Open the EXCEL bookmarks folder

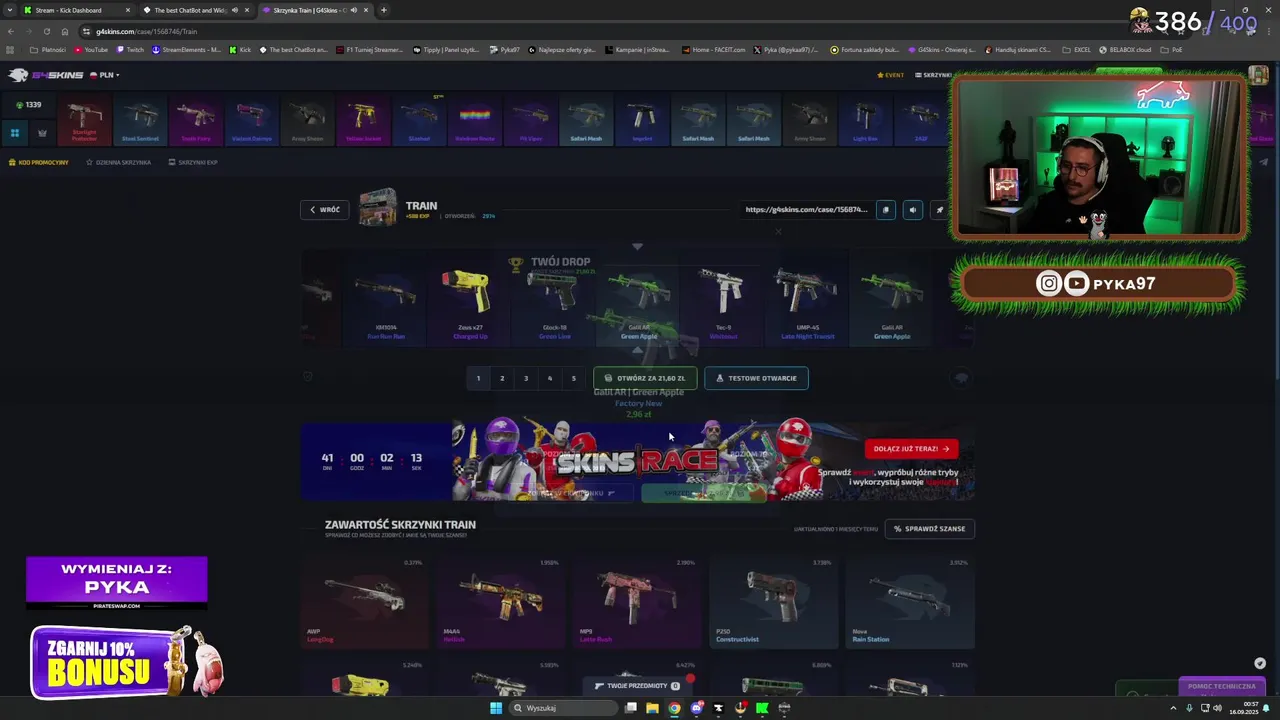click(x=1076, y=49)
